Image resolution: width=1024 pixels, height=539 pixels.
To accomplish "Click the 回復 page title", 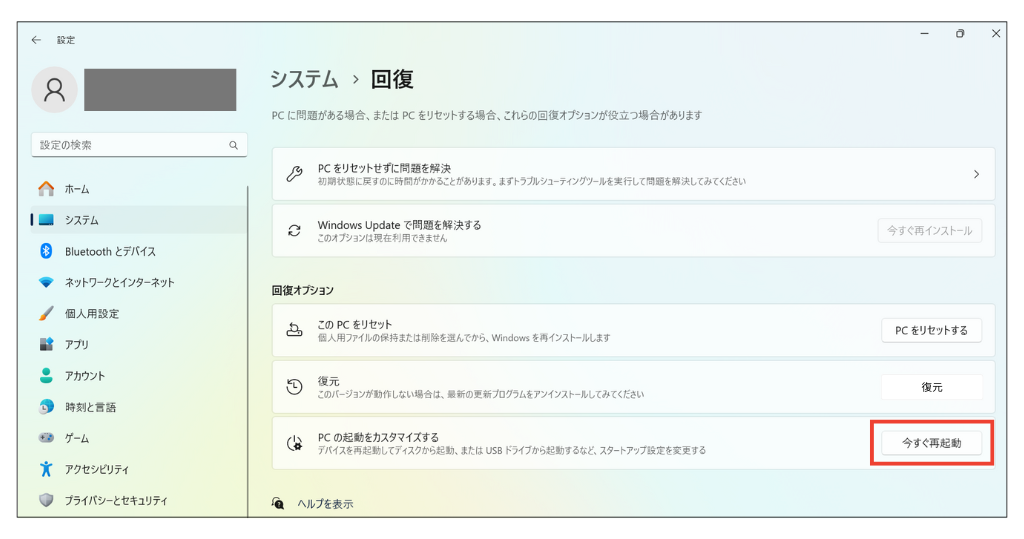I will coord(392,79).
